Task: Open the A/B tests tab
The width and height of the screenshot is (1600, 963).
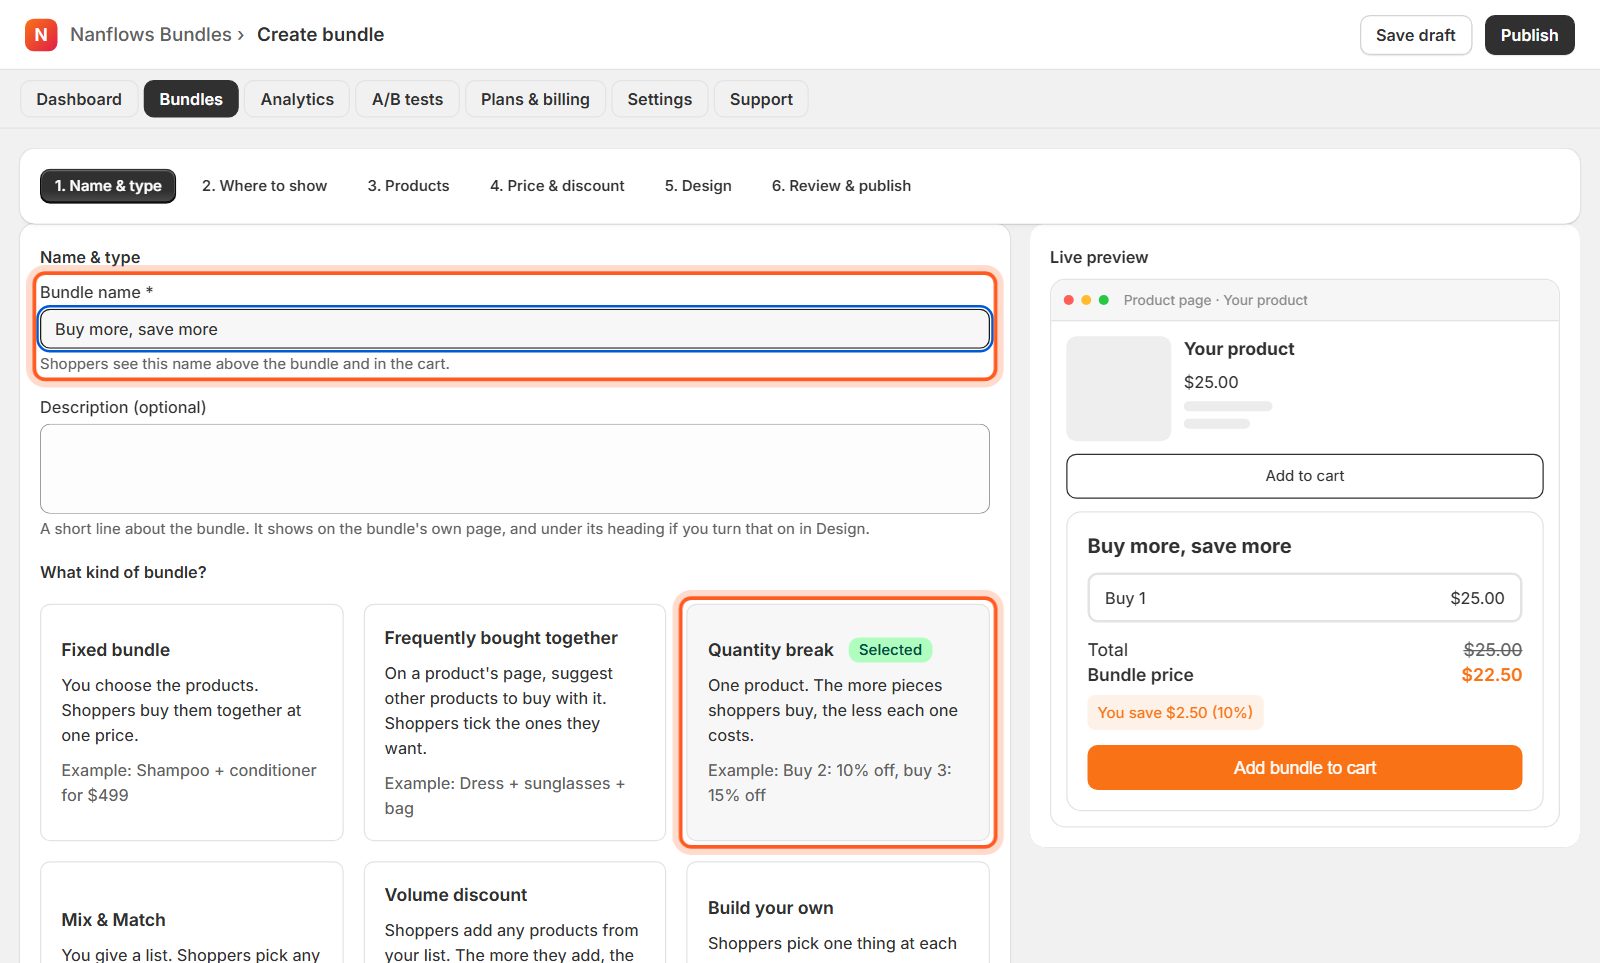Action: pyautogui.click(x=407, y=99)
